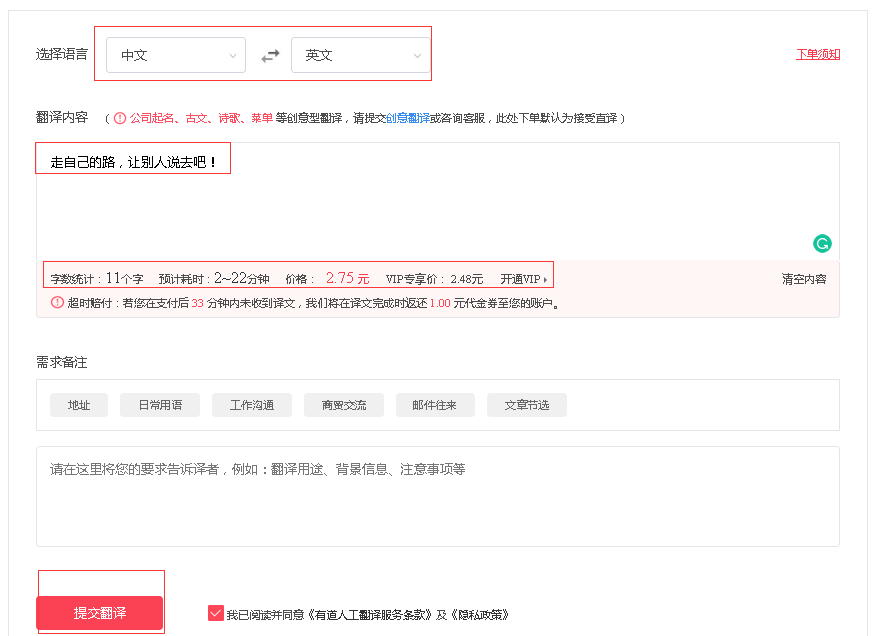Expand the 开通VIP option
This screenshot has height=636, width=895.
(x=524, y=279)
